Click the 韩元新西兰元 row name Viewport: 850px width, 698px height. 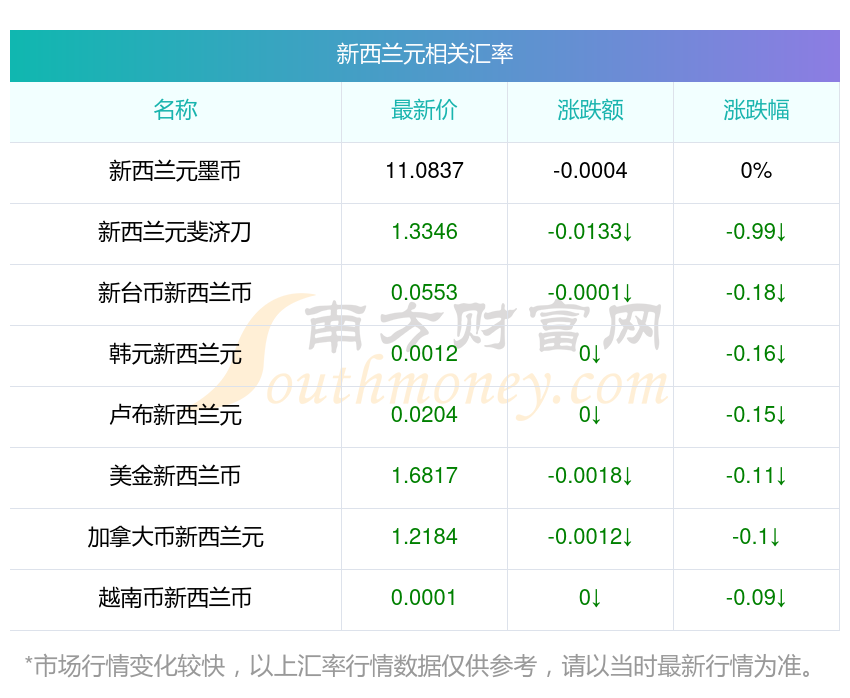(x=175, y=354)
